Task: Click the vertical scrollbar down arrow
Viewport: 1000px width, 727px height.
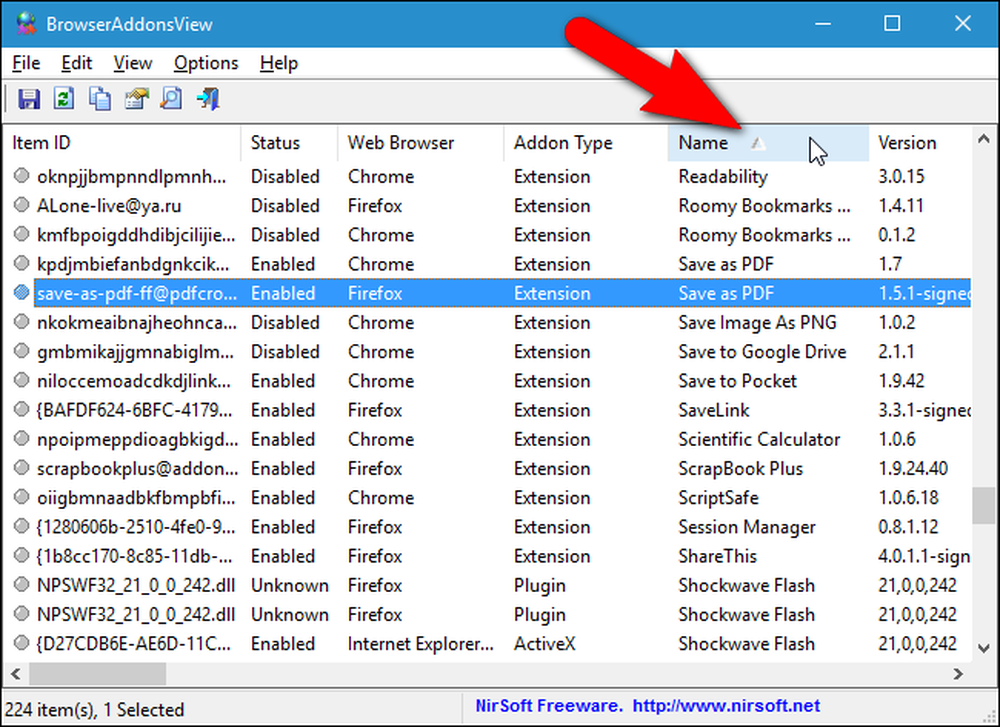Action: click(x=984, y=649)
